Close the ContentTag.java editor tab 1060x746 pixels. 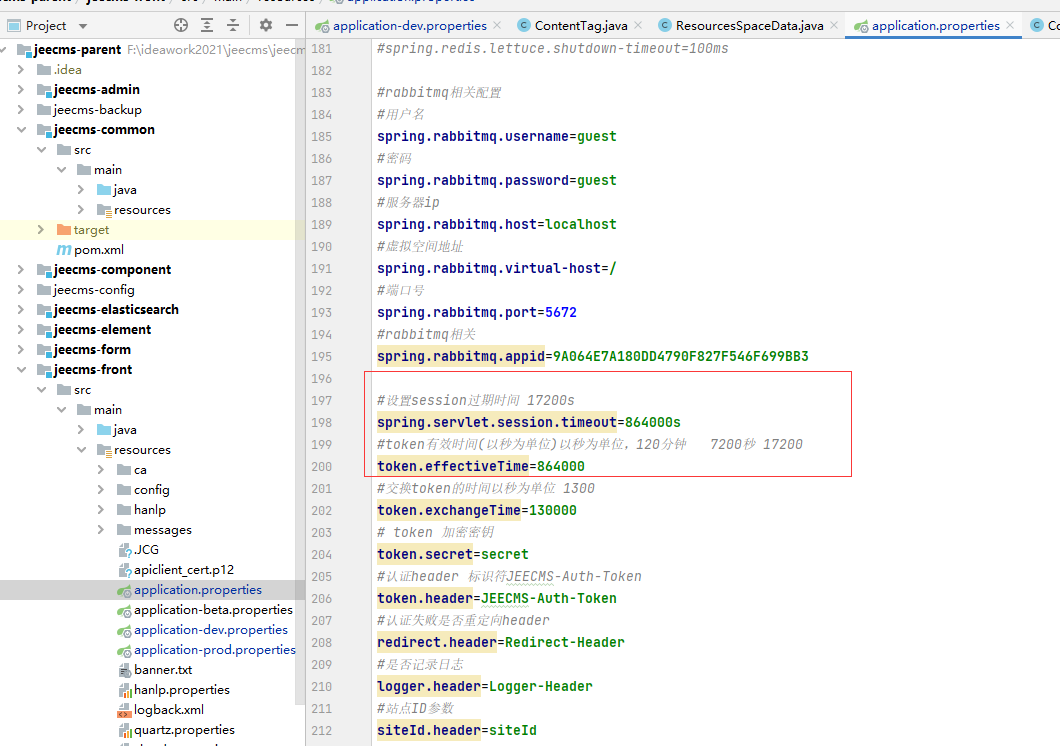click(x=636, y=25)
